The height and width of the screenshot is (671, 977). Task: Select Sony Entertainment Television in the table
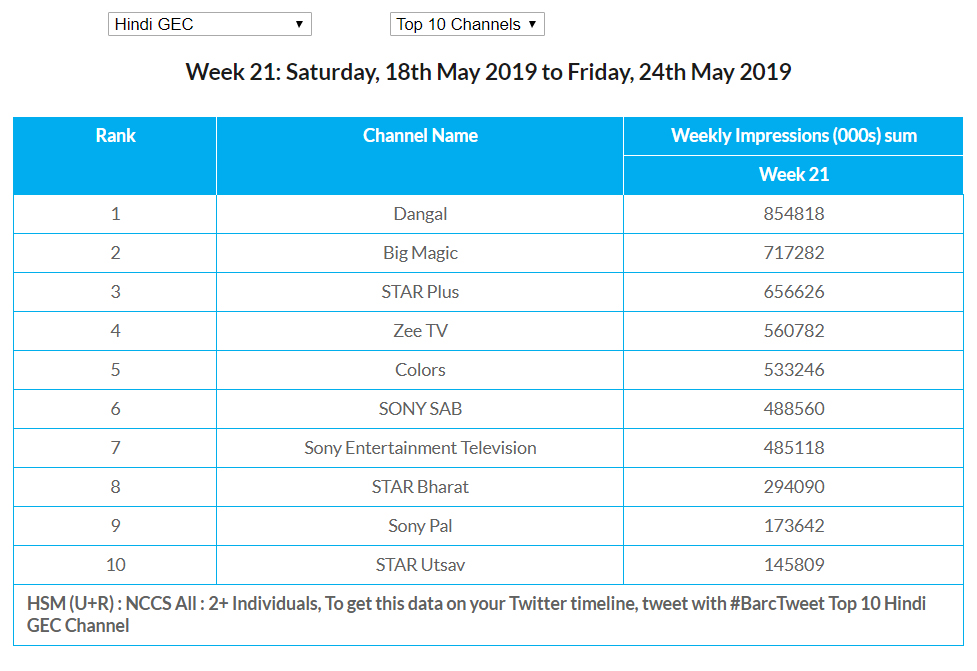click(x=420, y=448)
